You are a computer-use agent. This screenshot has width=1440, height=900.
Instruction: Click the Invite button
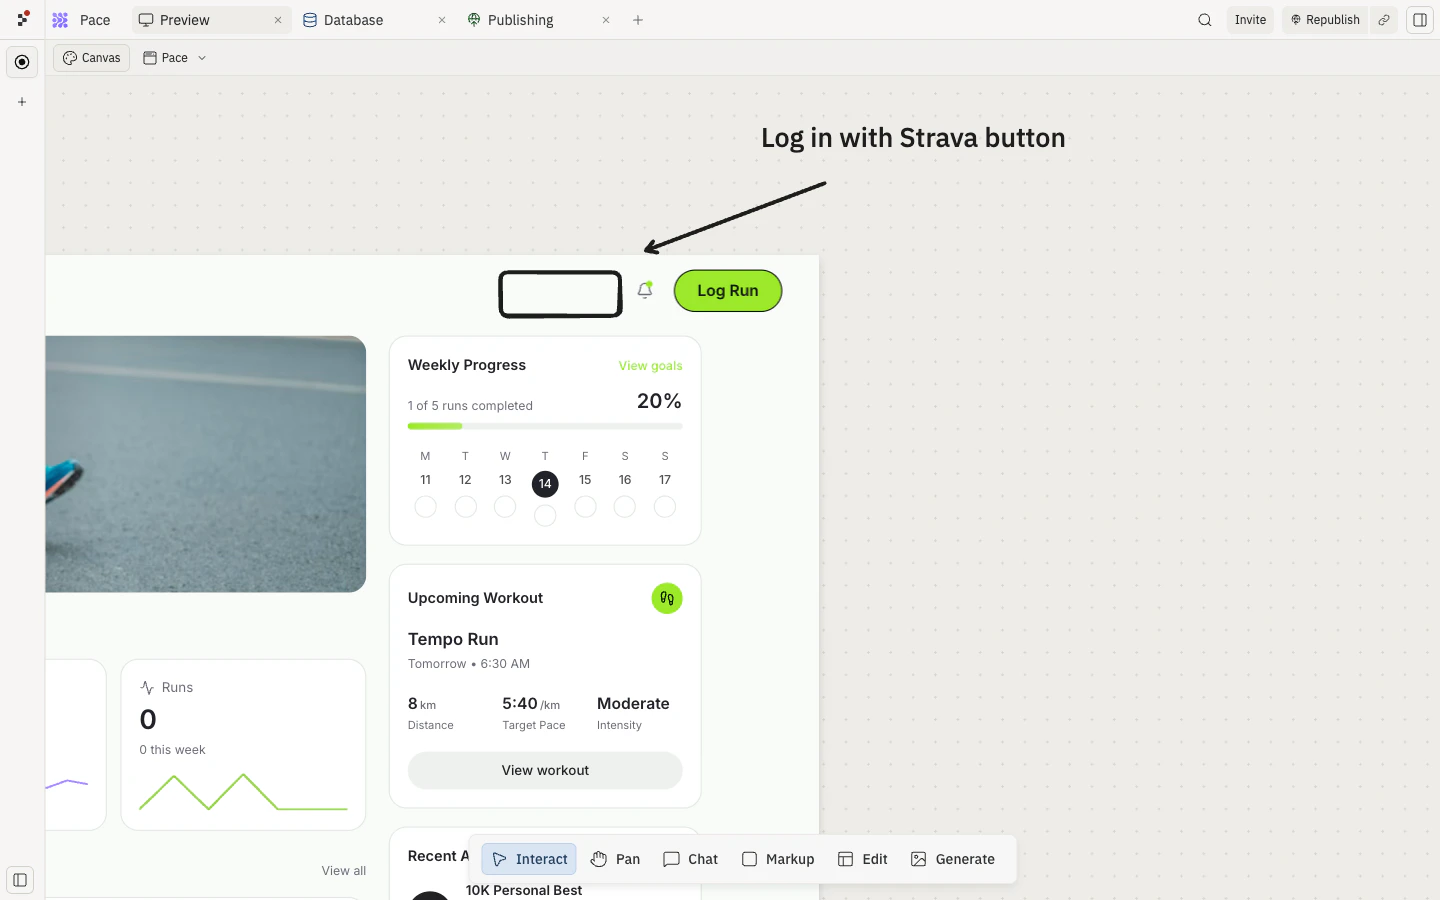click(1250, 20)
